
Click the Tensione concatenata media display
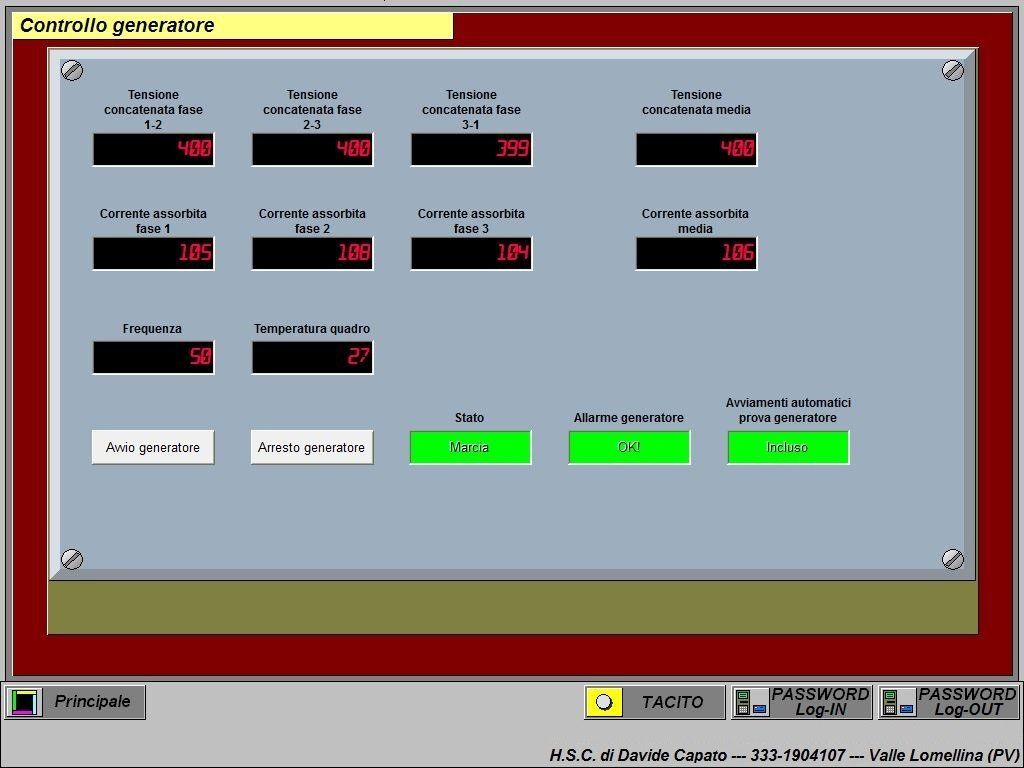tap(696, 150)
